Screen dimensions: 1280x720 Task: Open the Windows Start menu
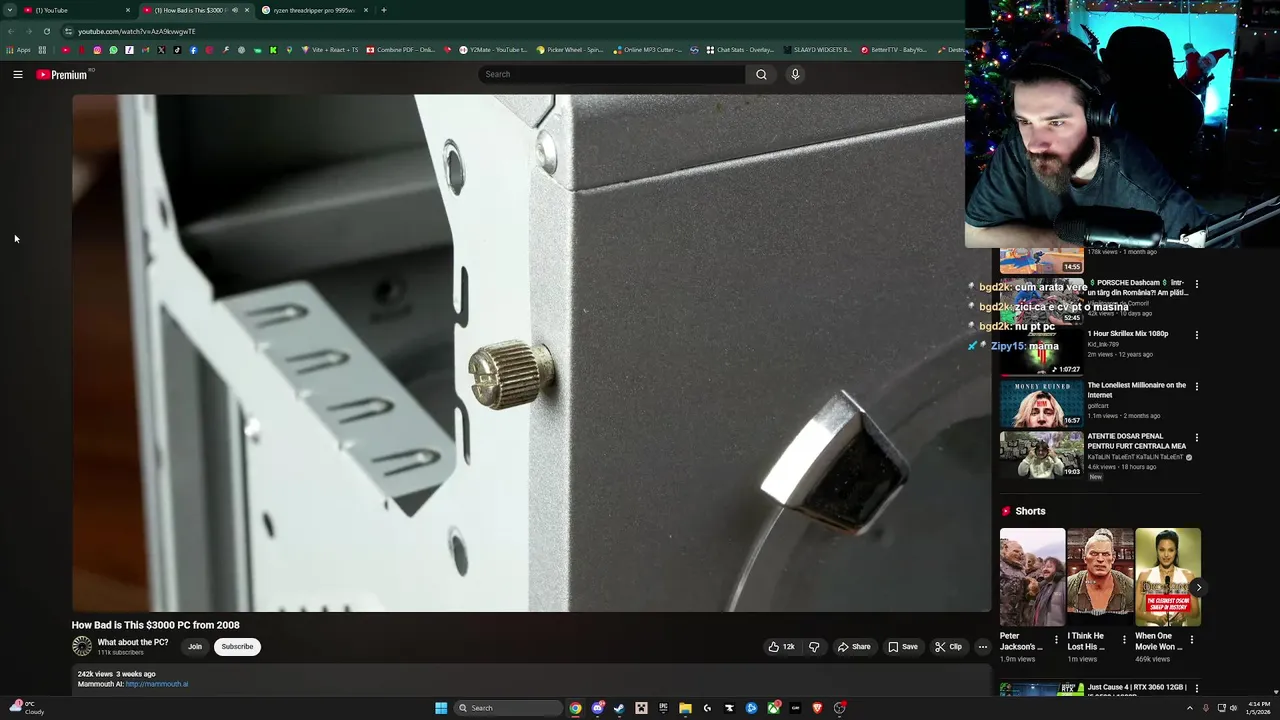pos(441,708)
